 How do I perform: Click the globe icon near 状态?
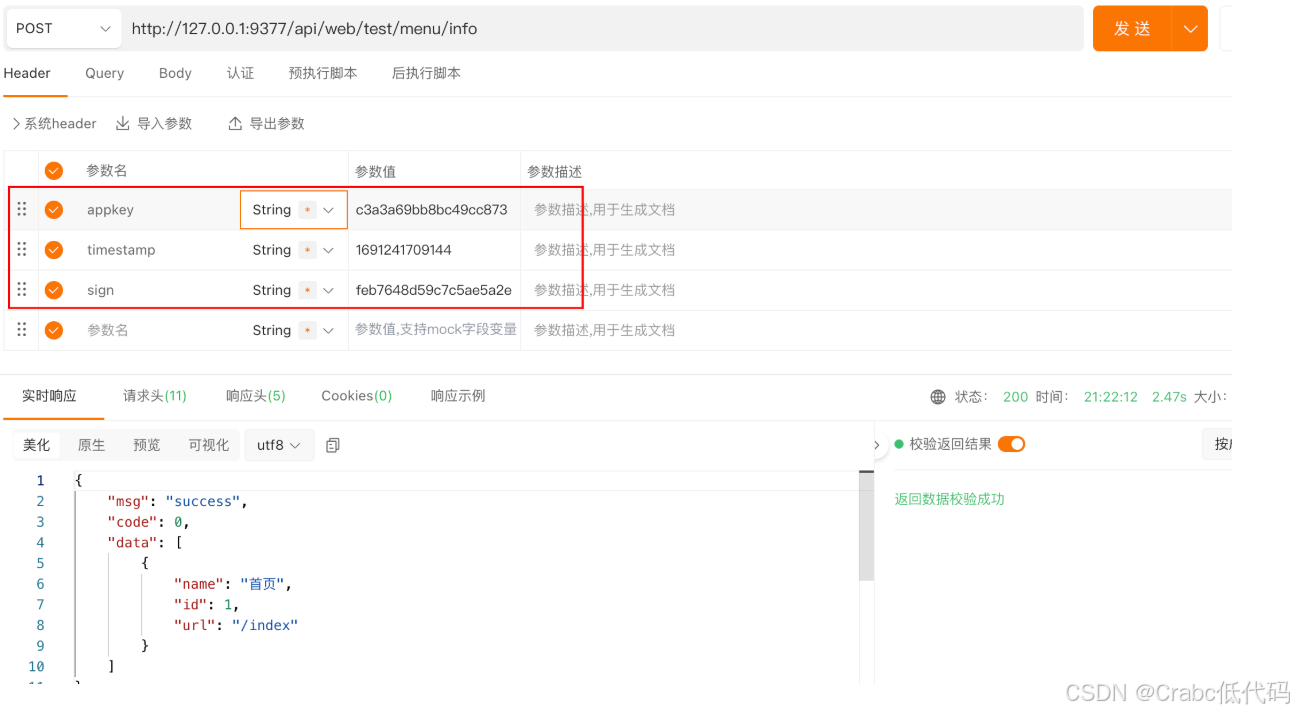936,396
